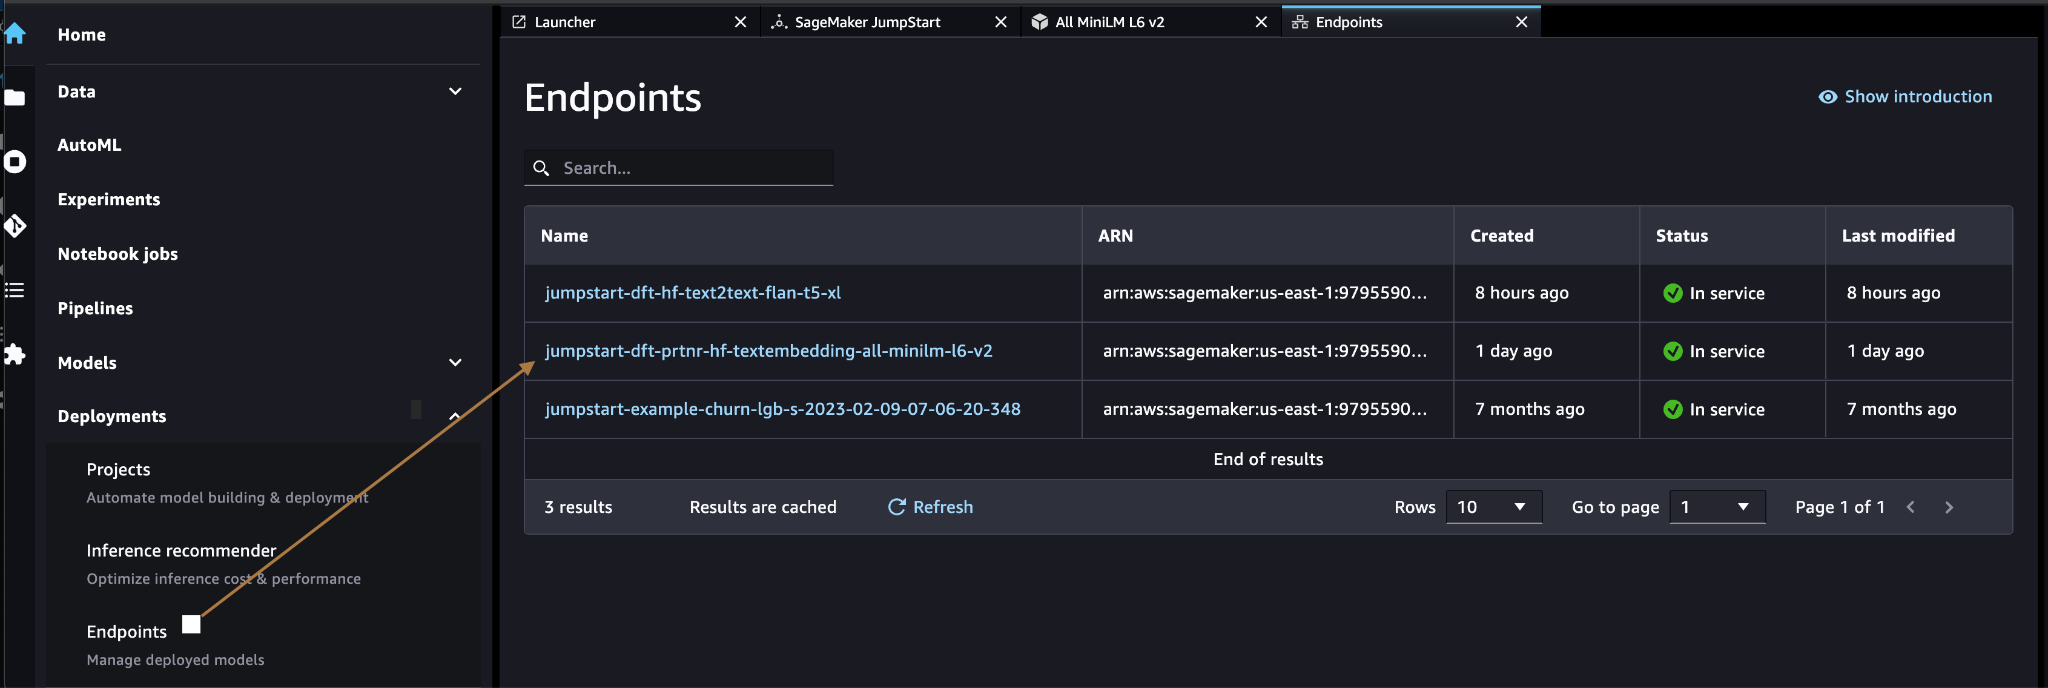This screenshot has height=688, width=2048.
Task: Open Pipelines in the sidebar
Action: (95, 308)
